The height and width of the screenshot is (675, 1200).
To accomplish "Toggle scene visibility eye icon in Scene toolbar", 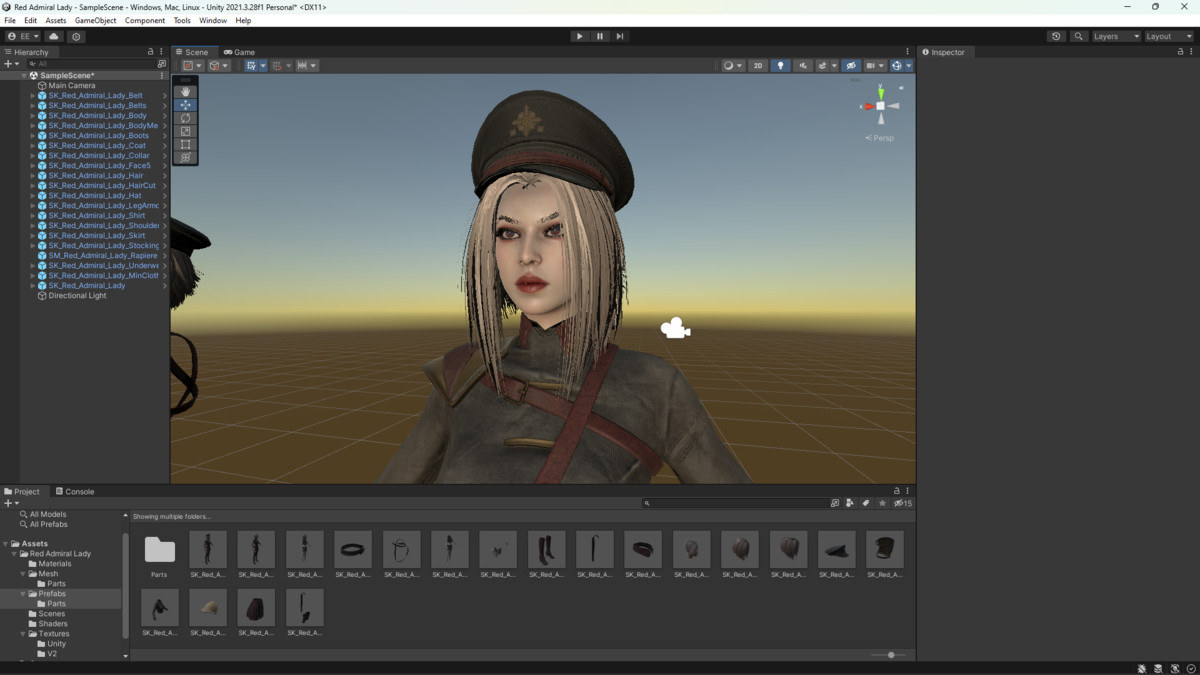I will (x=851, y=66).
